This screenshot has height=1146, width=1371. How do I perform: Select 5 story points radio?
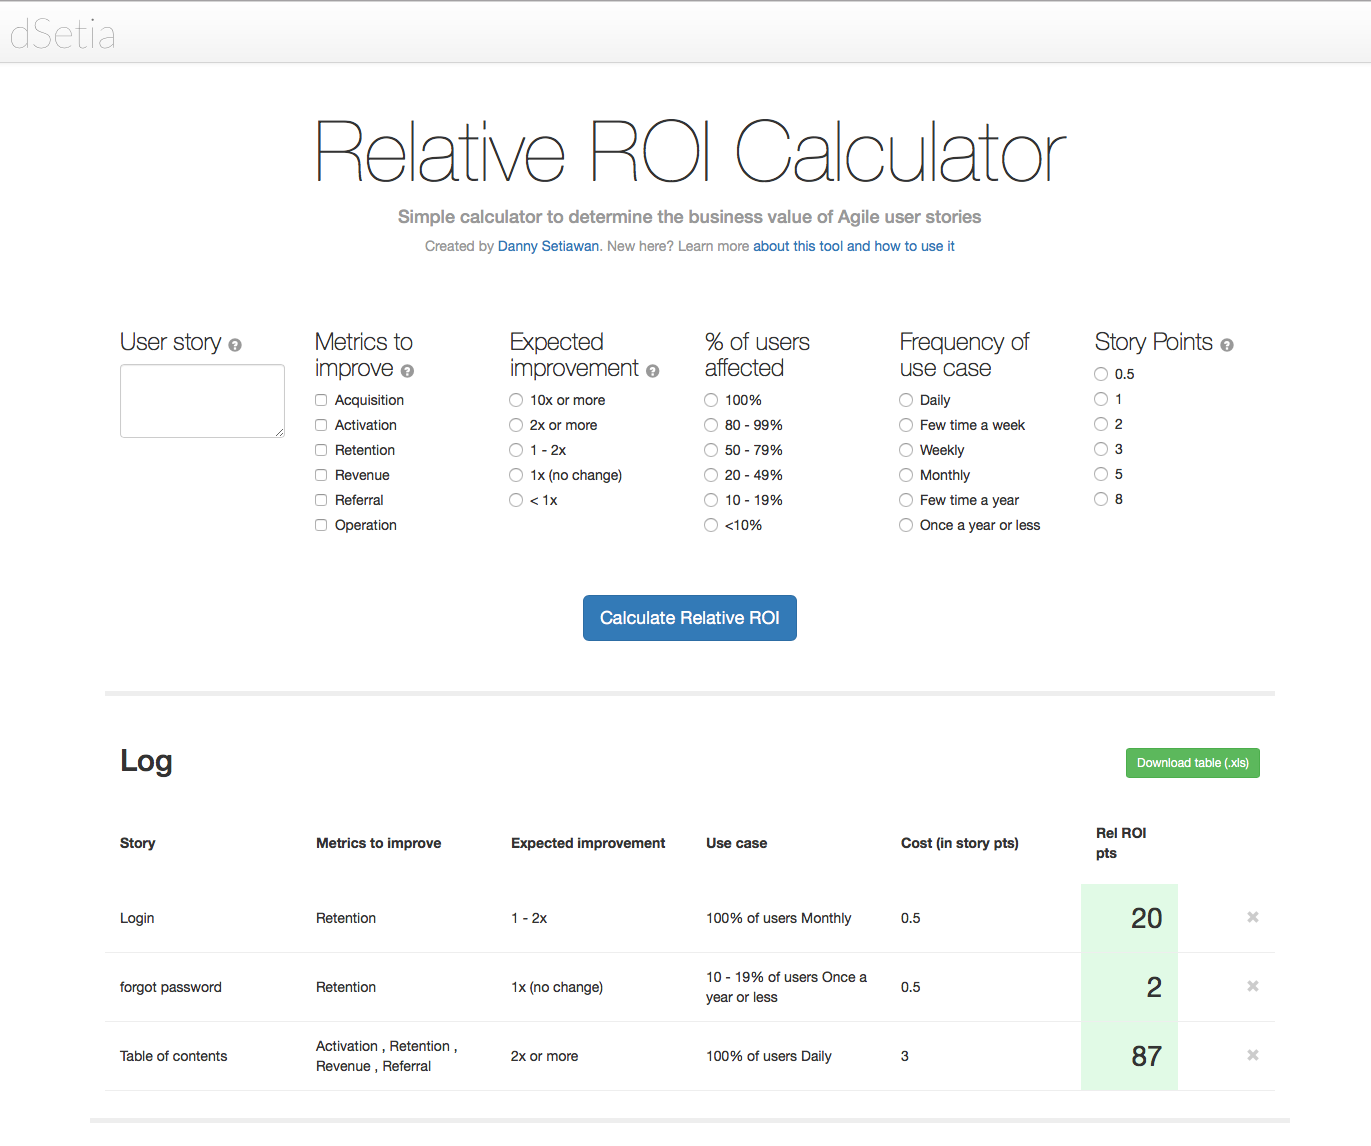1101,474
